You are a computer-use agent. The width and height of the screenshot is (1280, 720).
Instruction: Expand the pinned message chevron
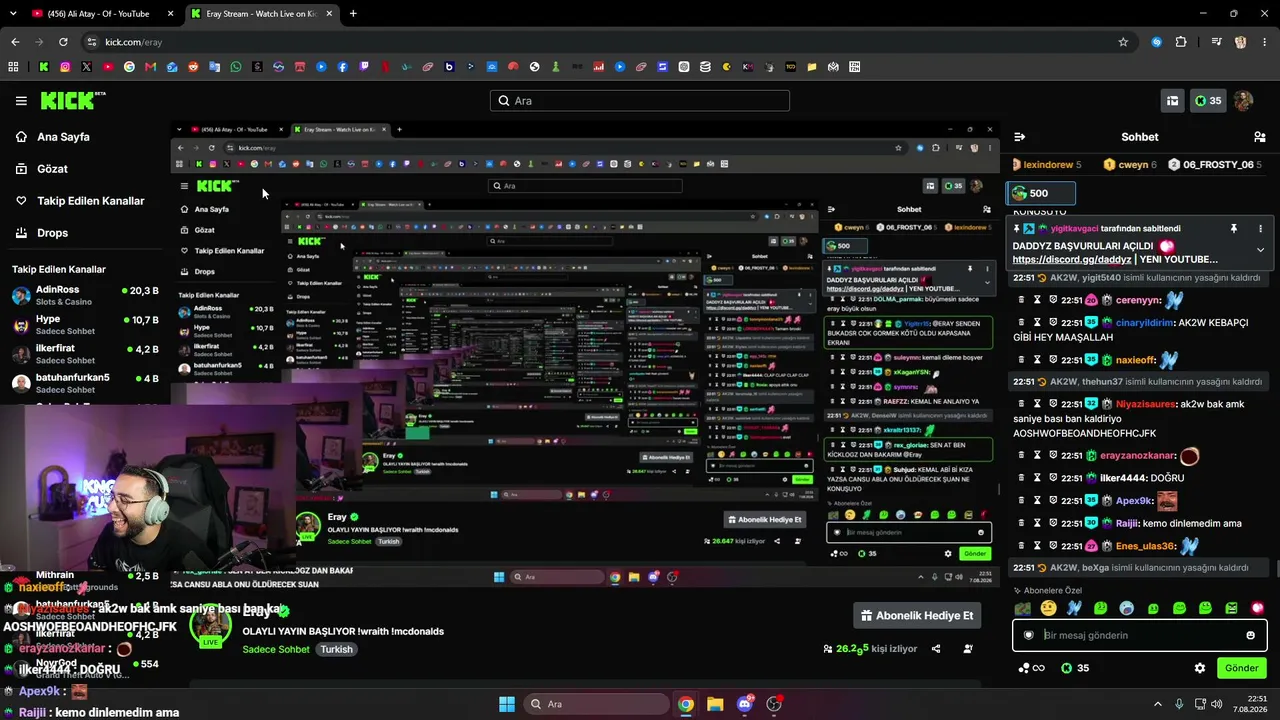tap(1260, 250)
